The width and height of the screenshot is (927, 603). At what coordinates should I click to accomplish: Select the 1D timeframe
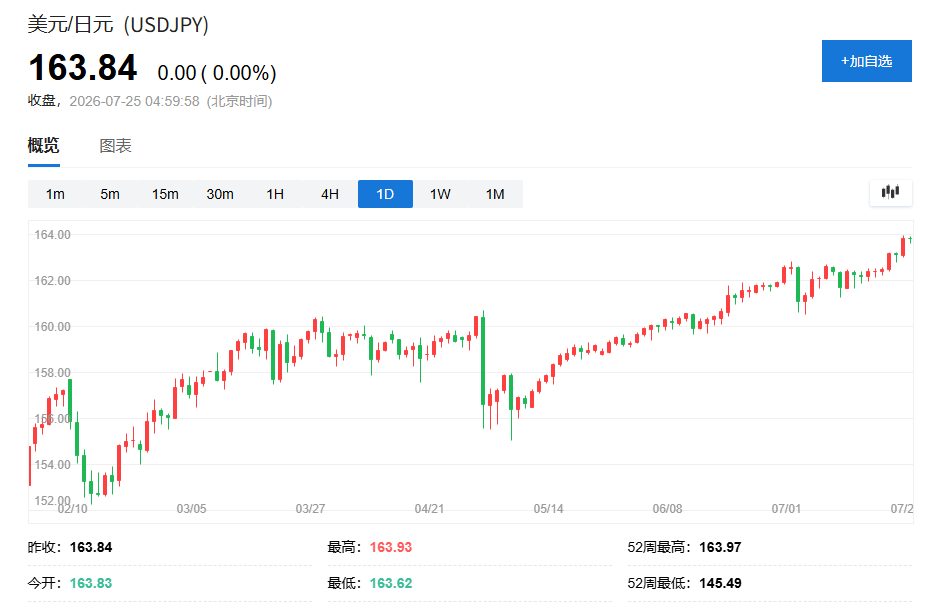point(385,194)
